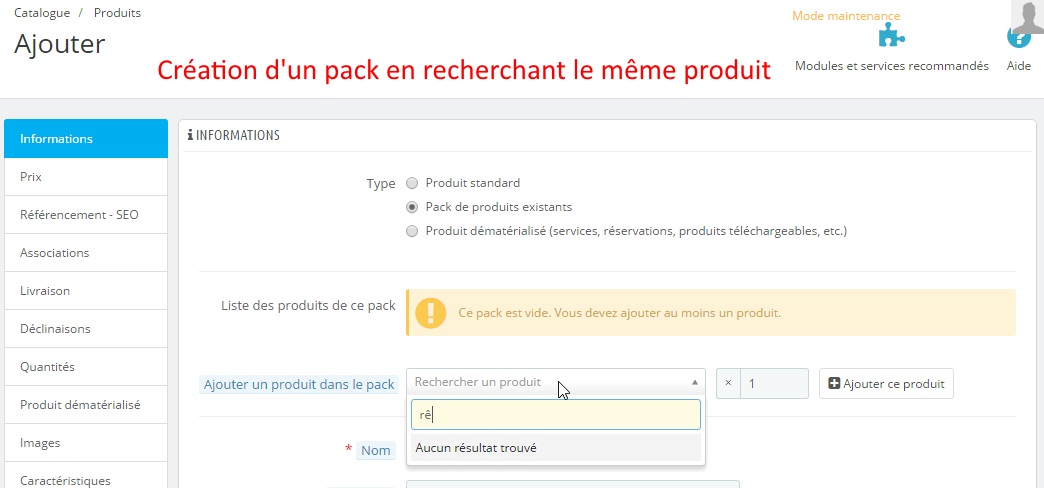Choose the Produit dématérialisé radio option
This screenshot has width=1044, height=488.
pyautogui.click(x=412, y=232)
